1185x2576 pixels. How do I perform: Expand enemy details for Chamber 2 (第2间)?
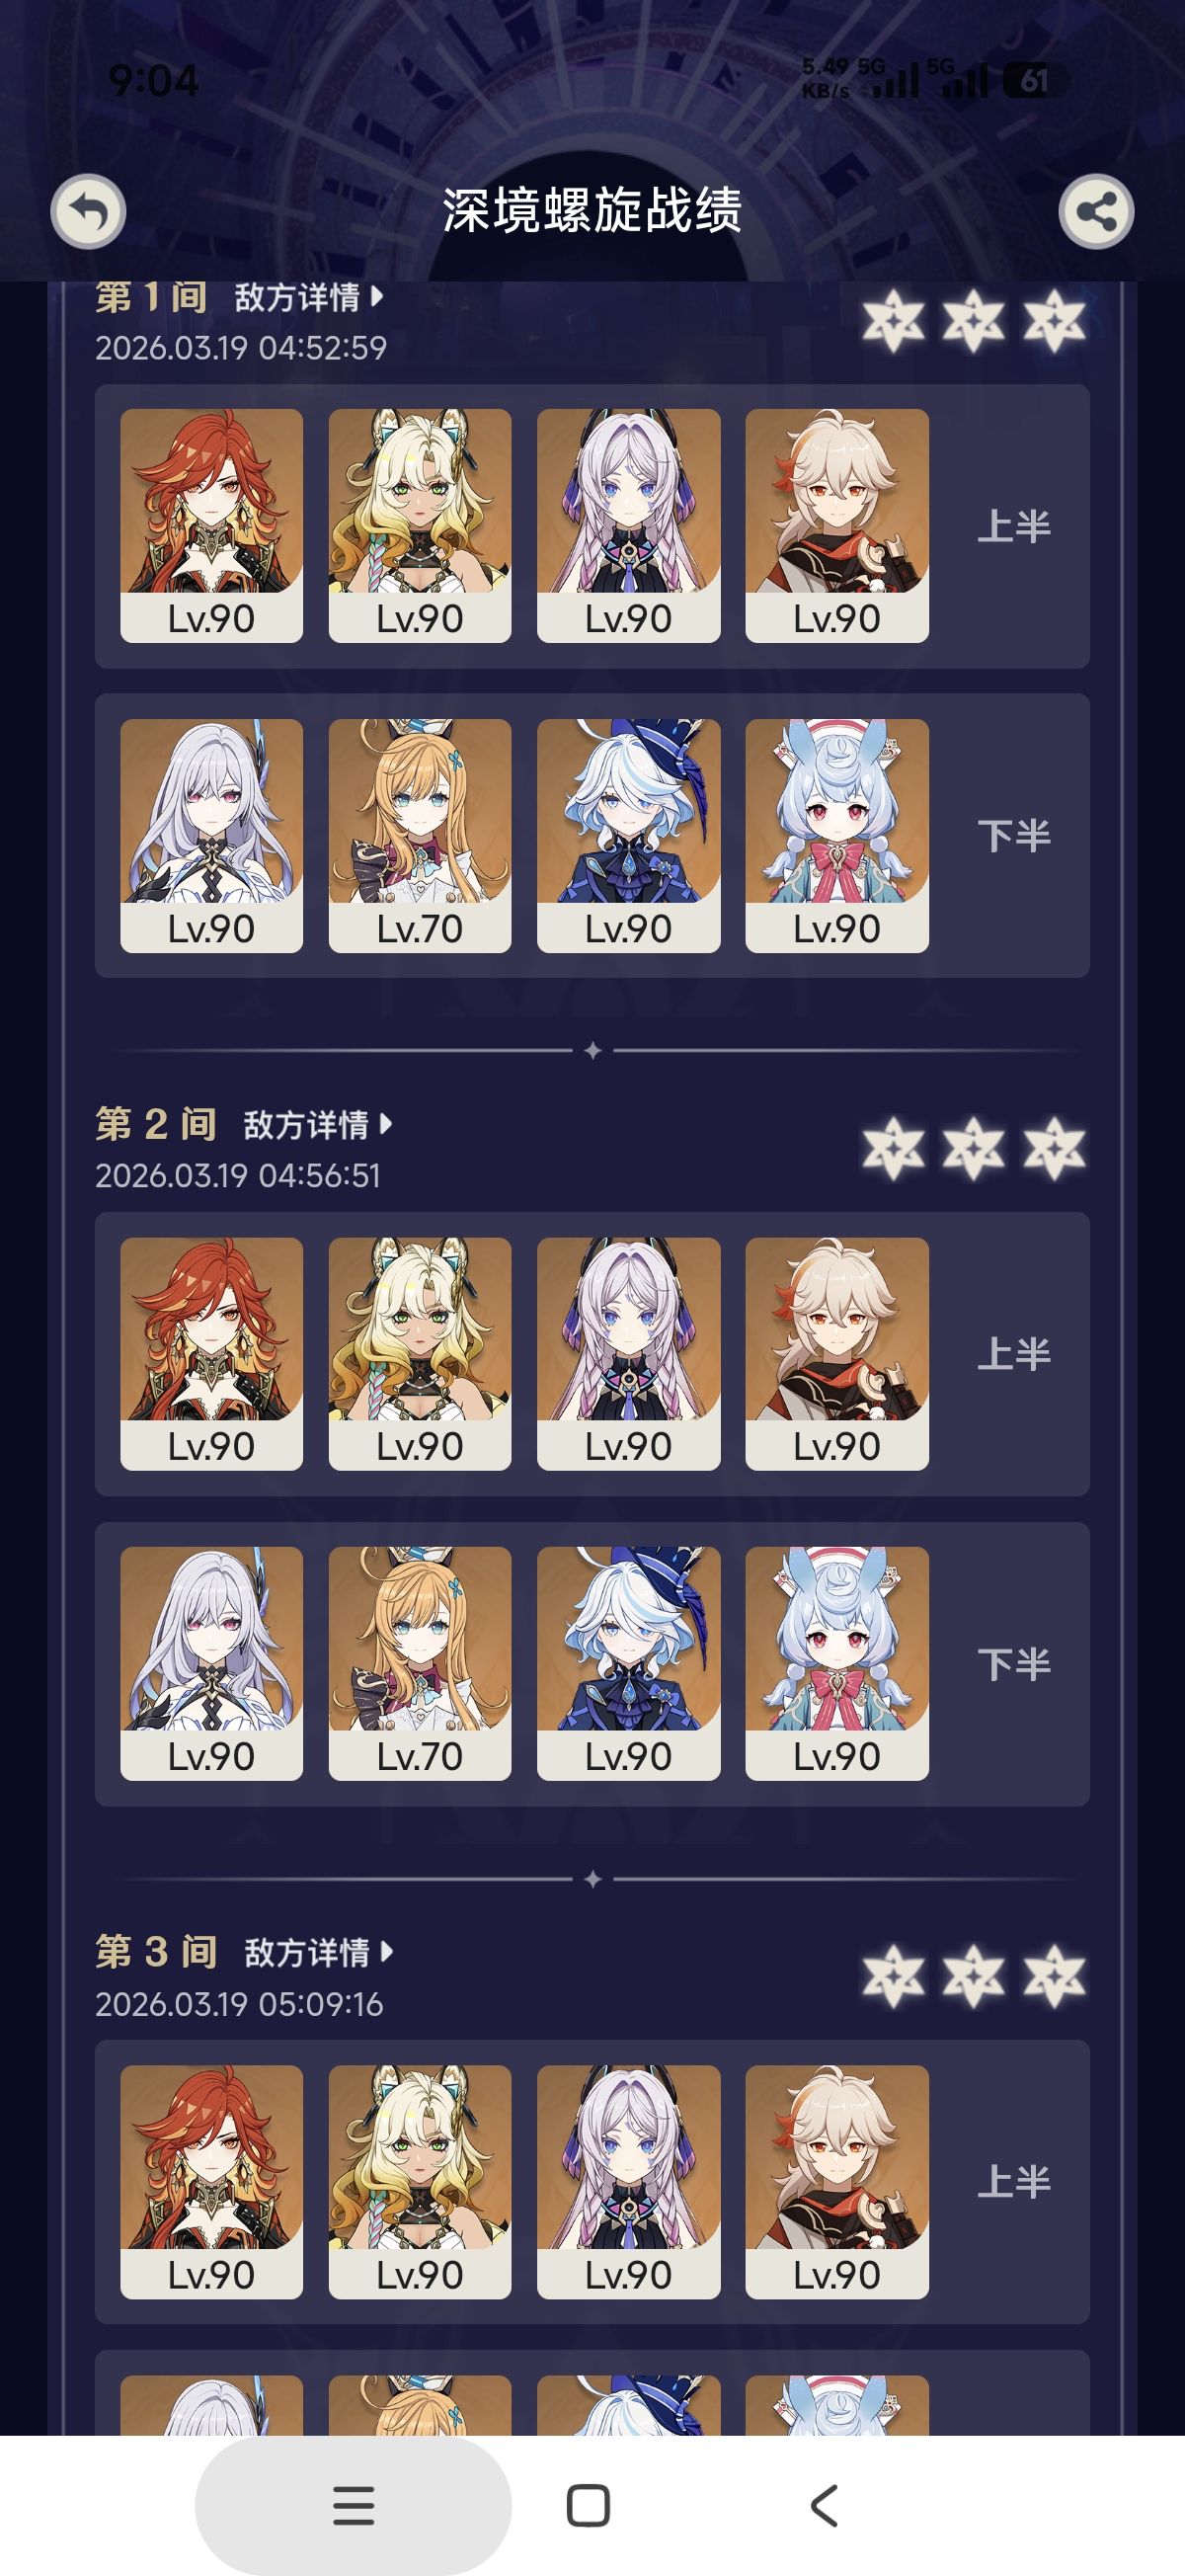click(318, 1125)
